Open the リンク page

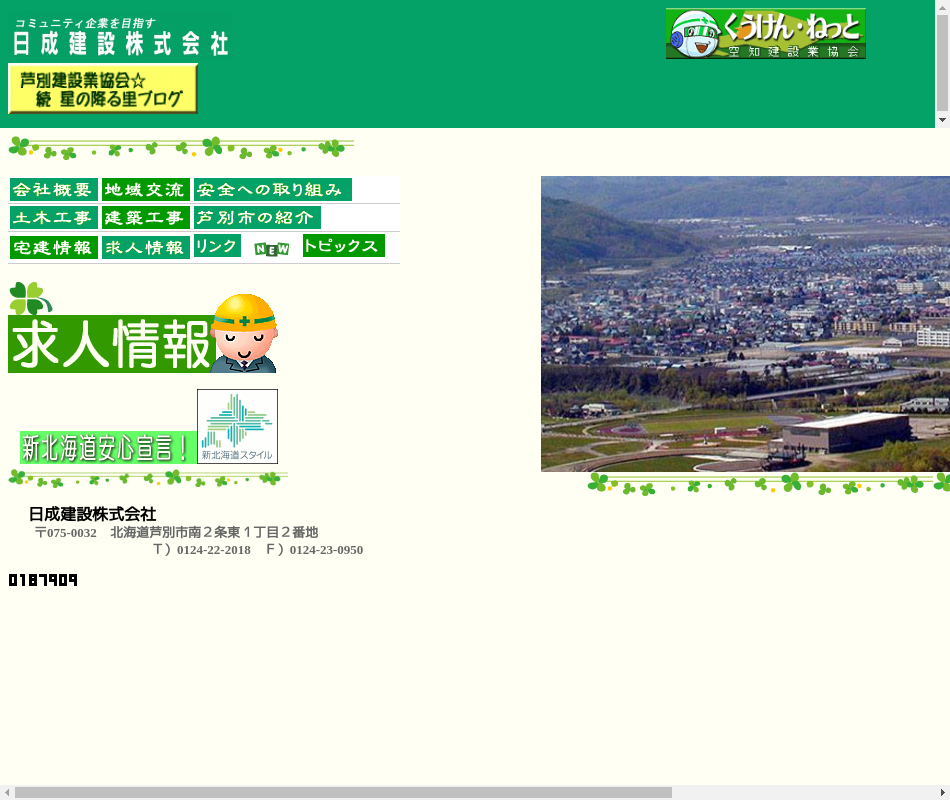tap(217, 246)
